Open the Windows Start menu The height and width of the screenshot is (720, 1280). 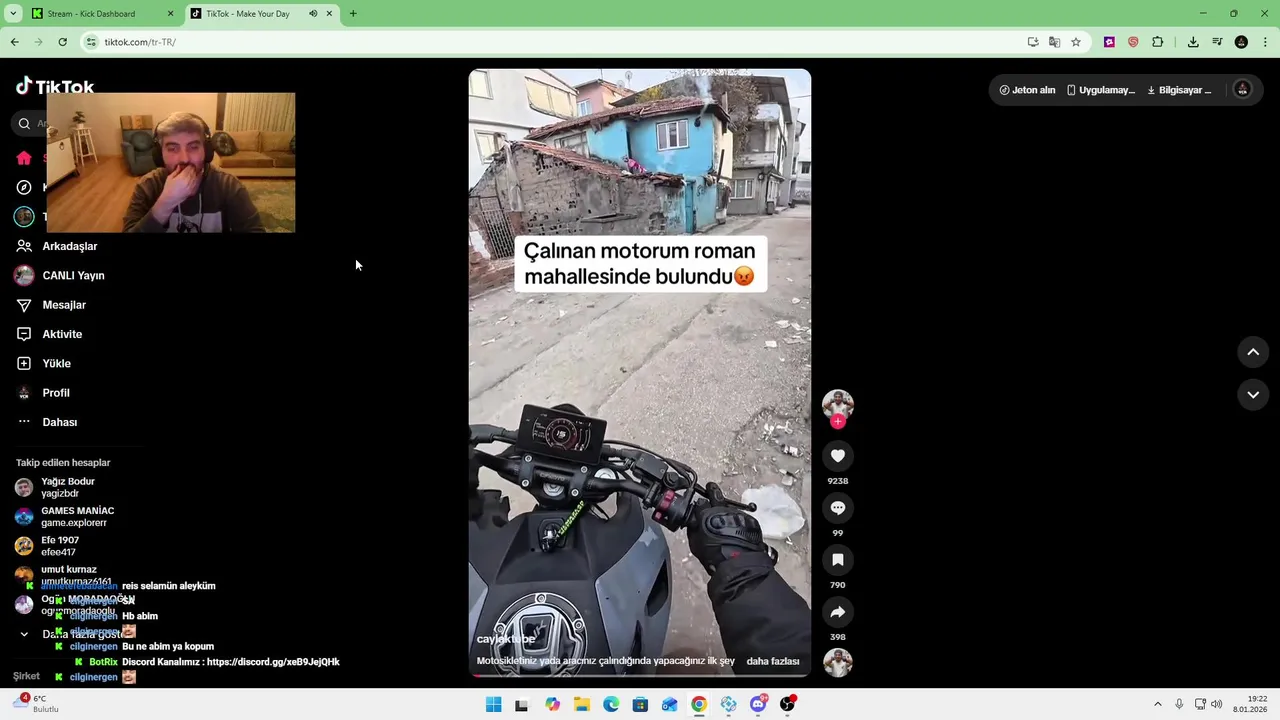pyautogui.click(x=493, y=705)
